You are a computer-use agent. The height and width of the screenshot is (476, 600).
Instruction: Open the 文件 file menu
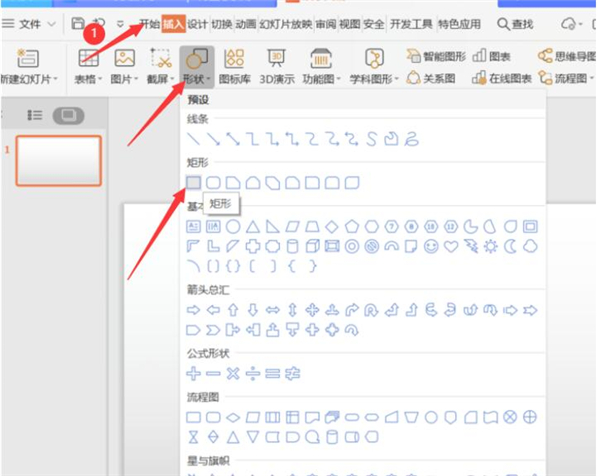(31, 23)
